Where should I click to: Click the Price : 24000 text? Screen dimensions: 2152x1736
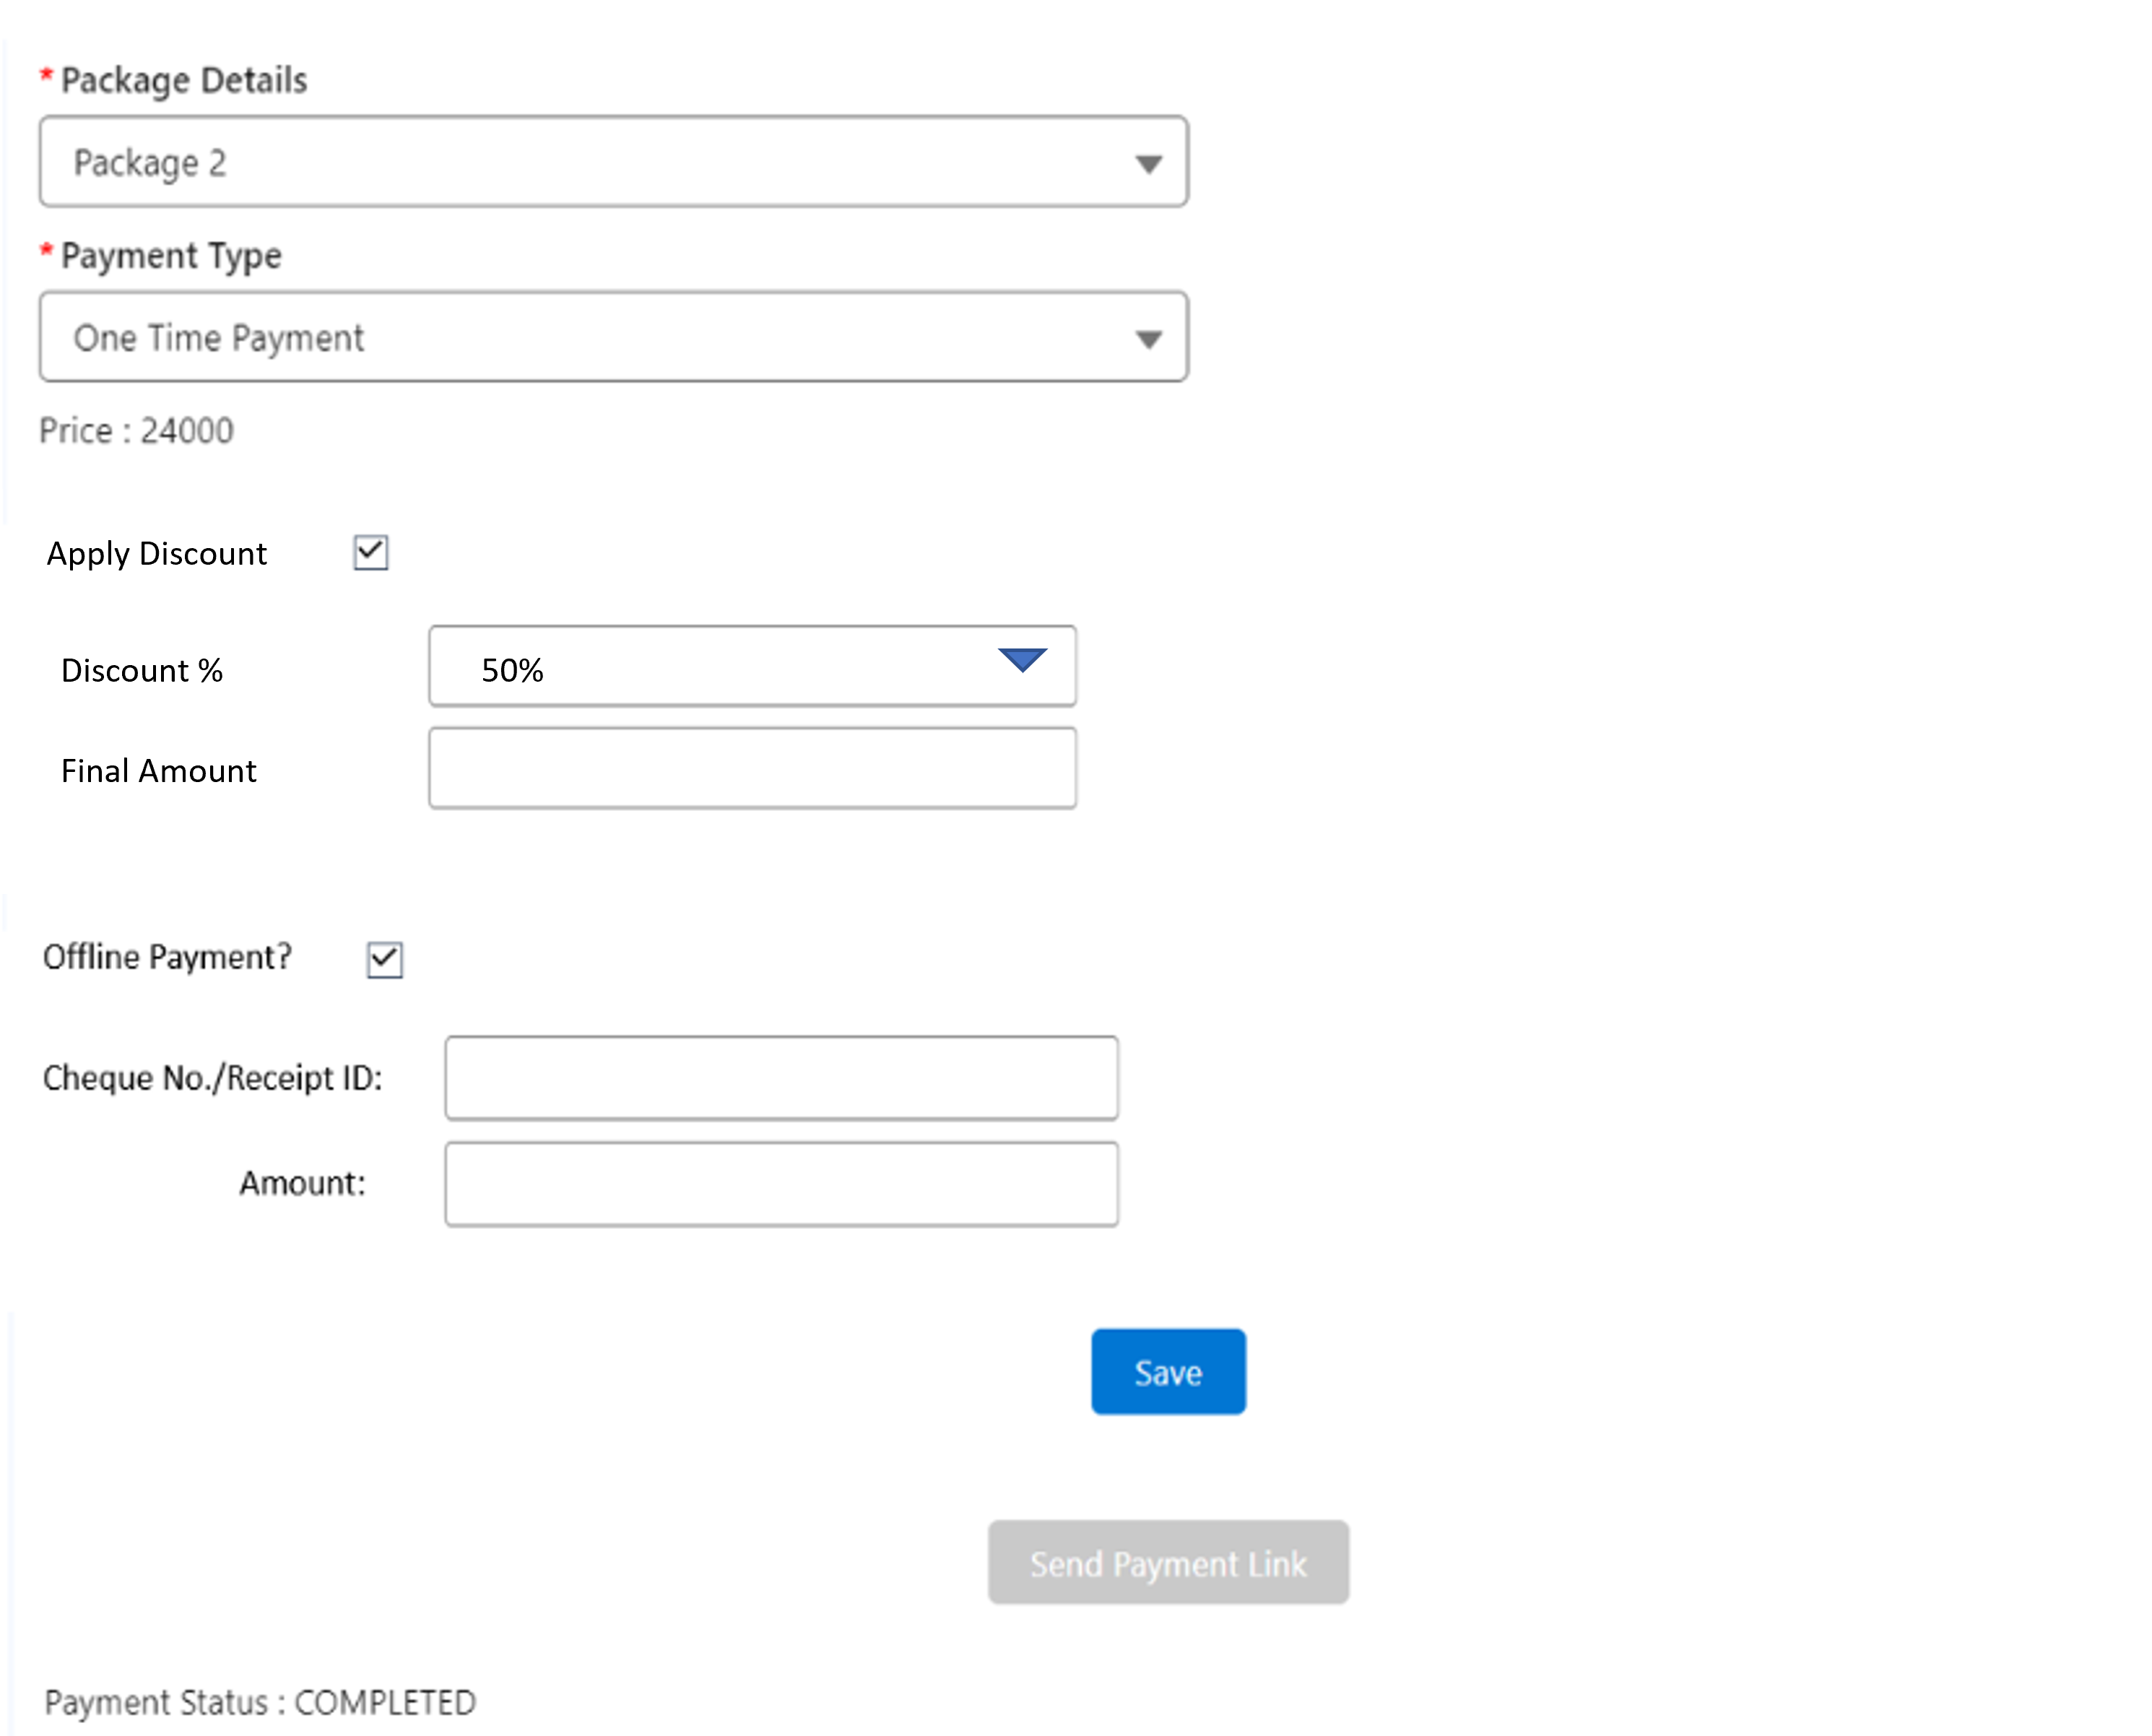pyautogui.click(x=136, y=431)
